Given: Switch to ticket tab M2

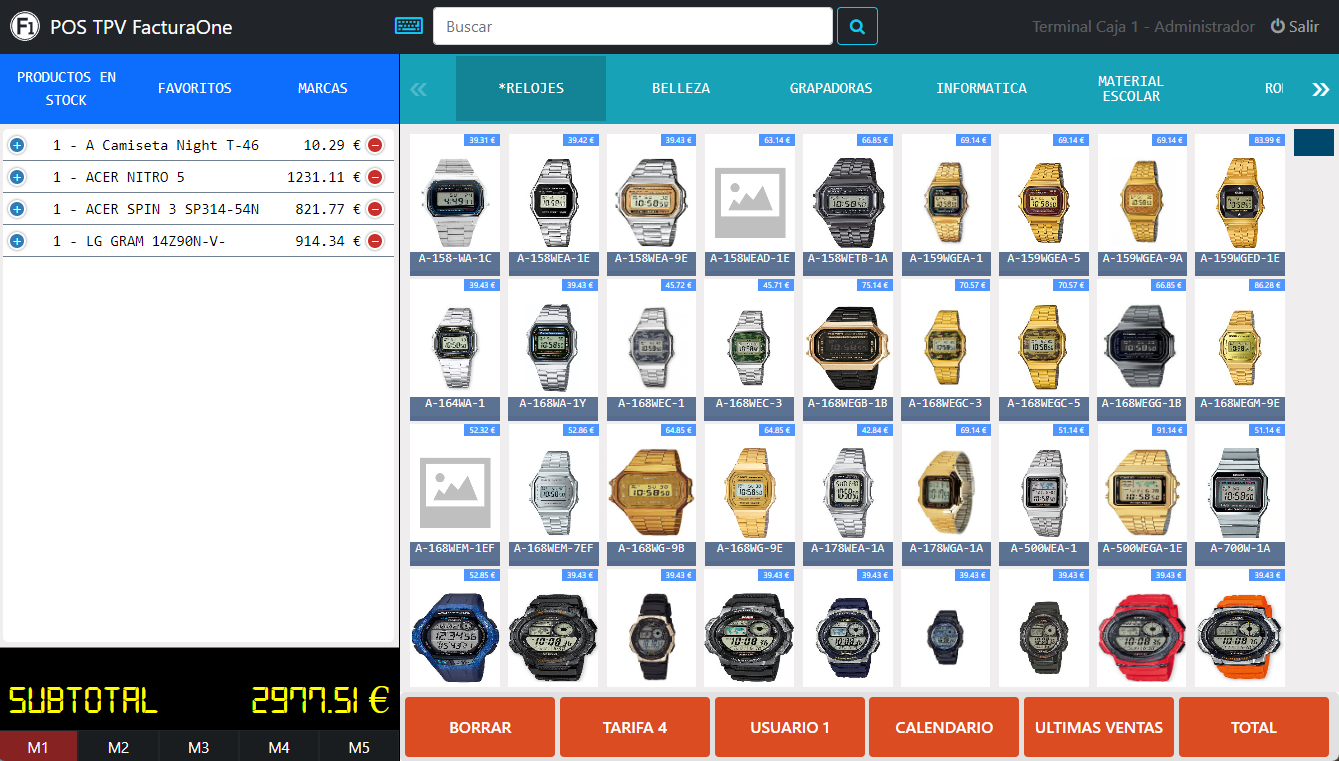Looking at the screenshot, I should (x=118, y=747).
